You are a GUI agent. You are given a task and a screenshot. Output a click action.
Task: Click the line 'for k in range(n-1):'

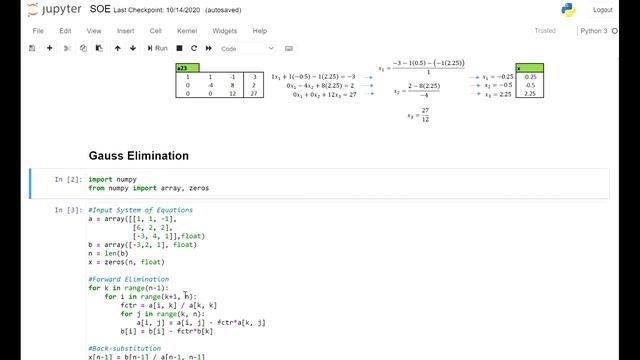[129, 288]
